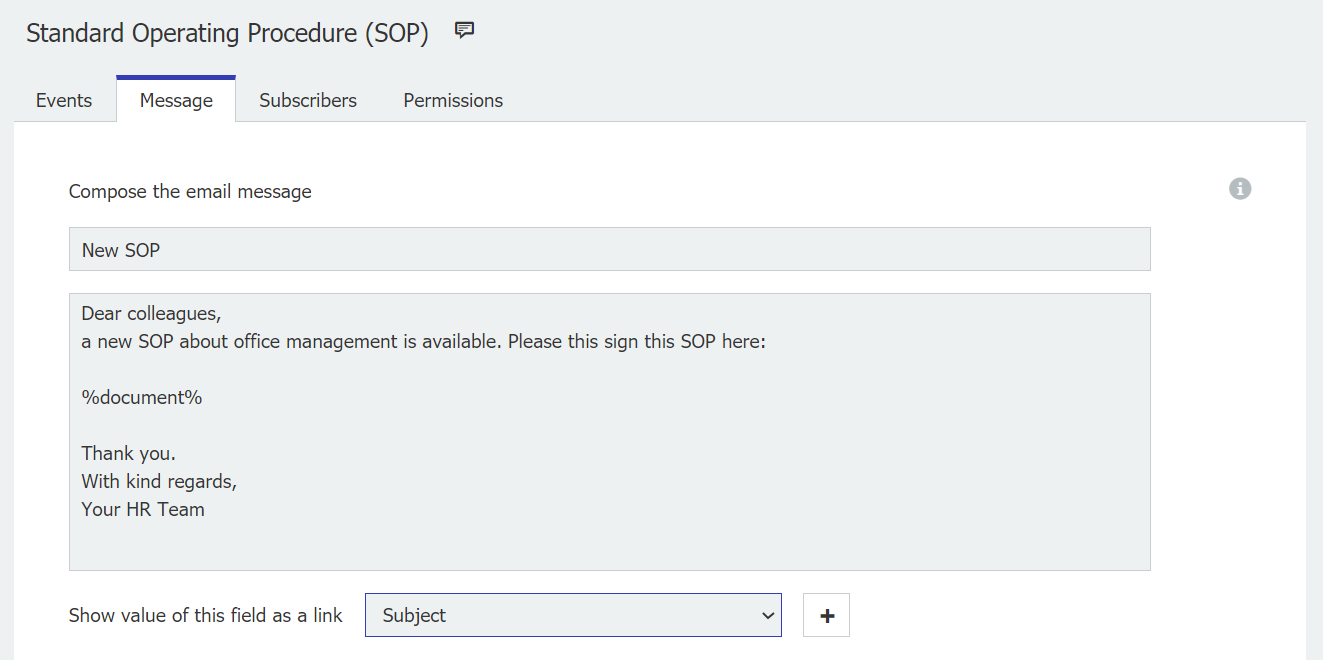Click the 'Show value of this field as a link' label

205,614
